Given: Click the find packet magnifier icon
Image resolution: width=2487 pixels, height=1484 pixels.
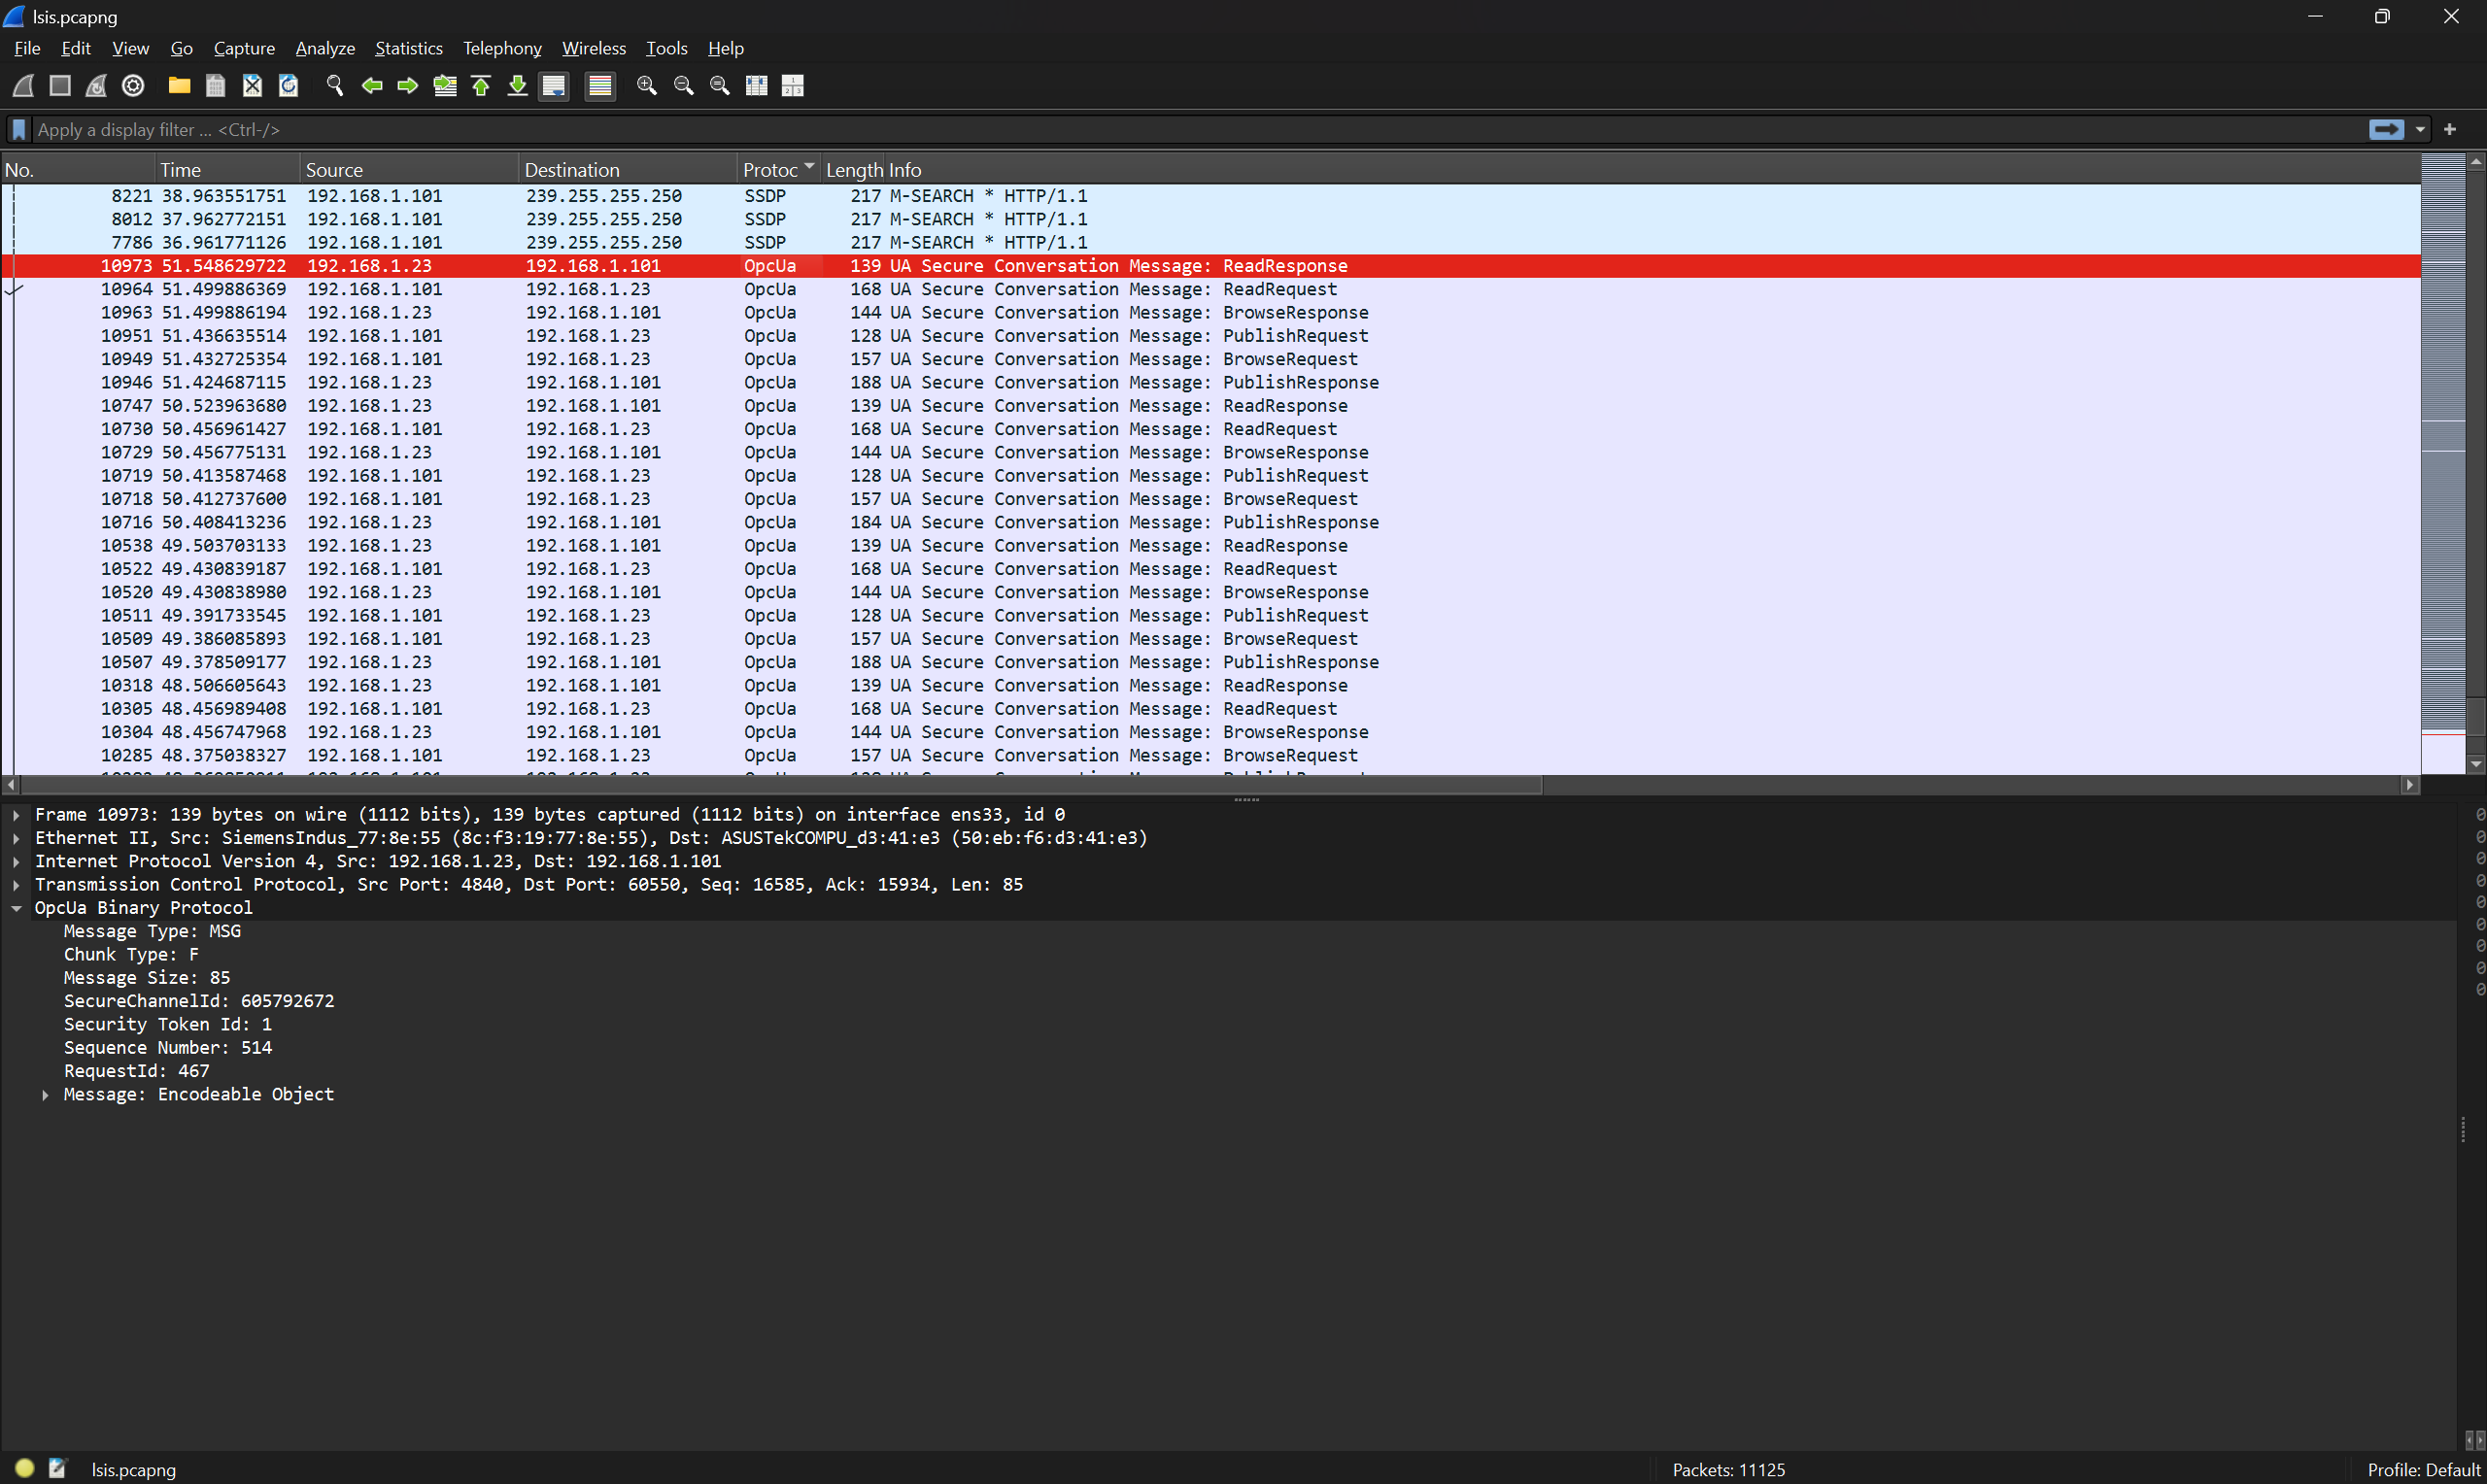Looking at the screenshot, I should (335, 86).
